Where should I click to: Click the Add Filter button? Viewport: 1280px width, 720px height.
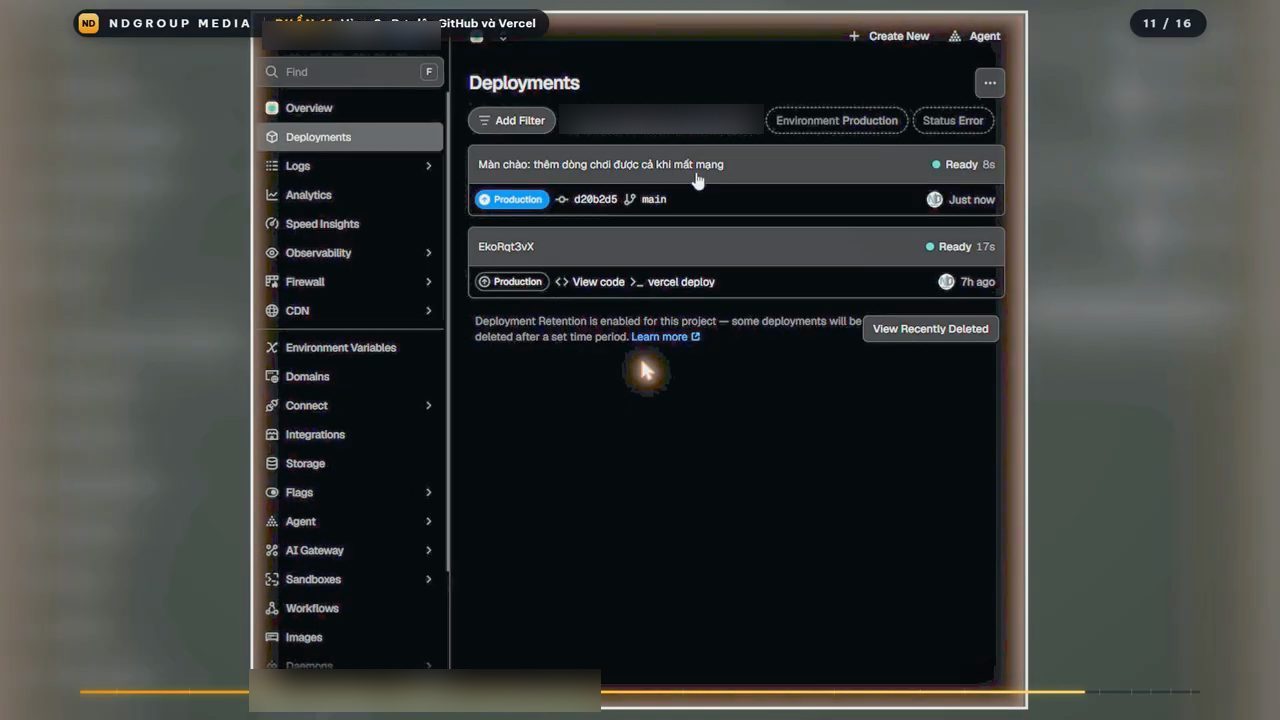[512, 121]
